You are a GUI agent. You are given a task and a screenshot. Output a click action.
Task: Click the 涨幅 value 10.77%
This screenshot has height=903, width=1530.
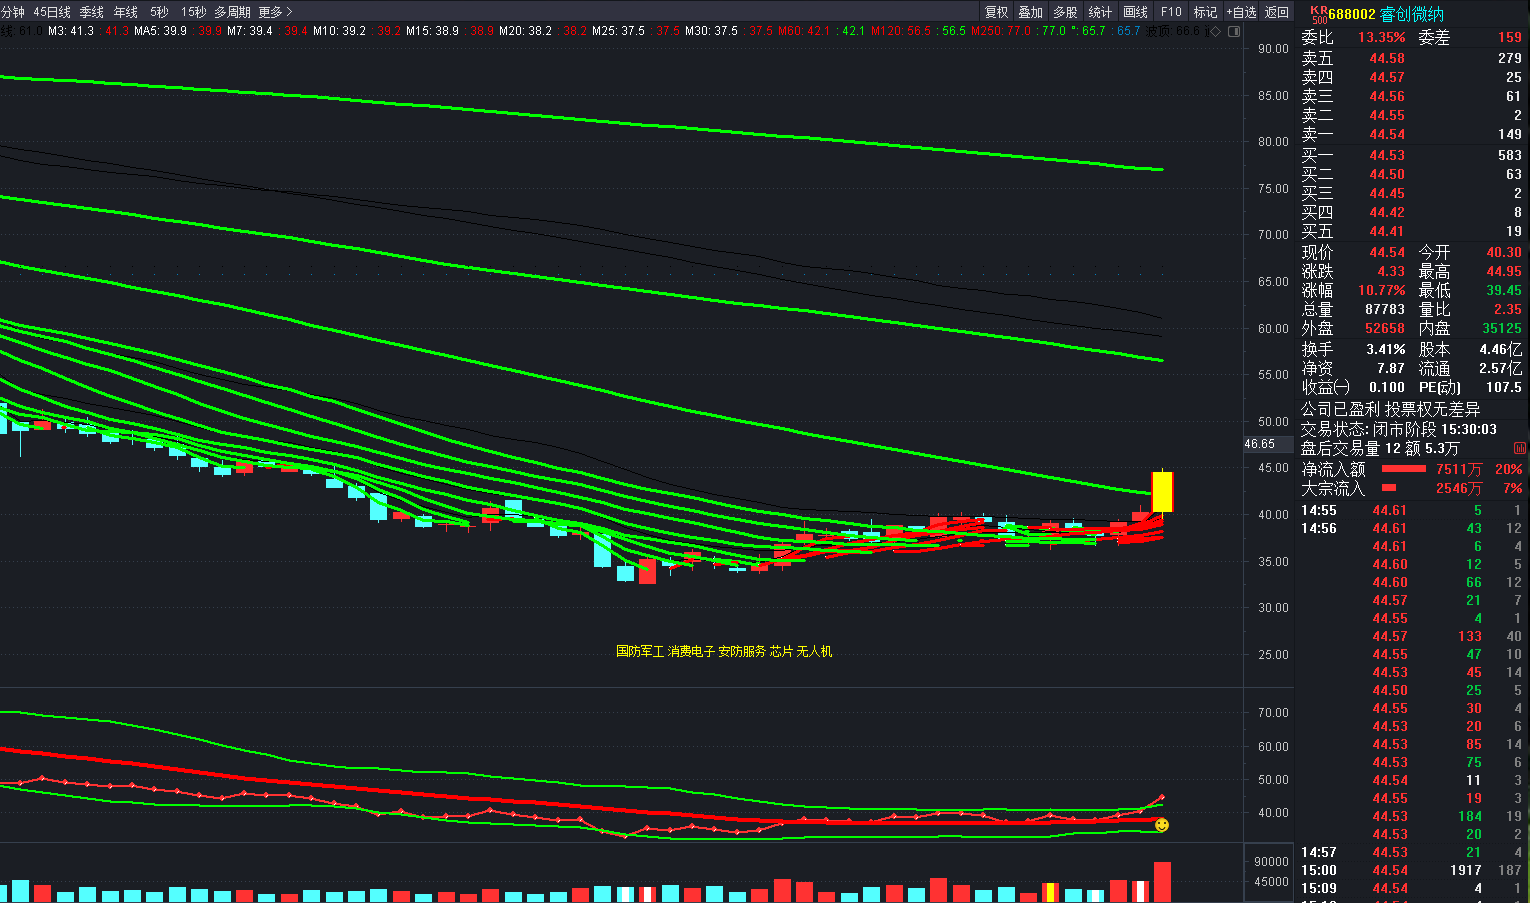click(x=1382, y=290)
